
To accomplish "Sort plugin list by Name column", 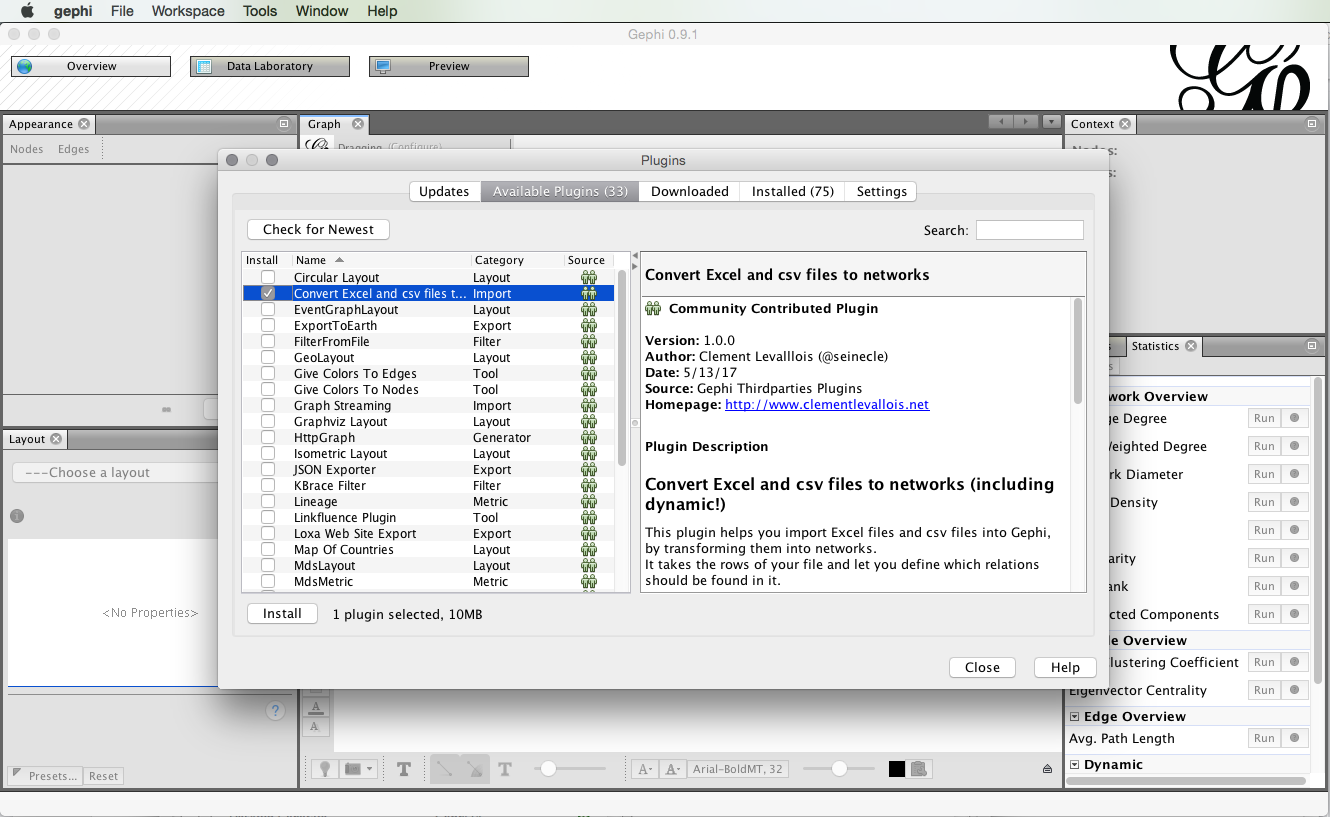I will click(381, 260).
